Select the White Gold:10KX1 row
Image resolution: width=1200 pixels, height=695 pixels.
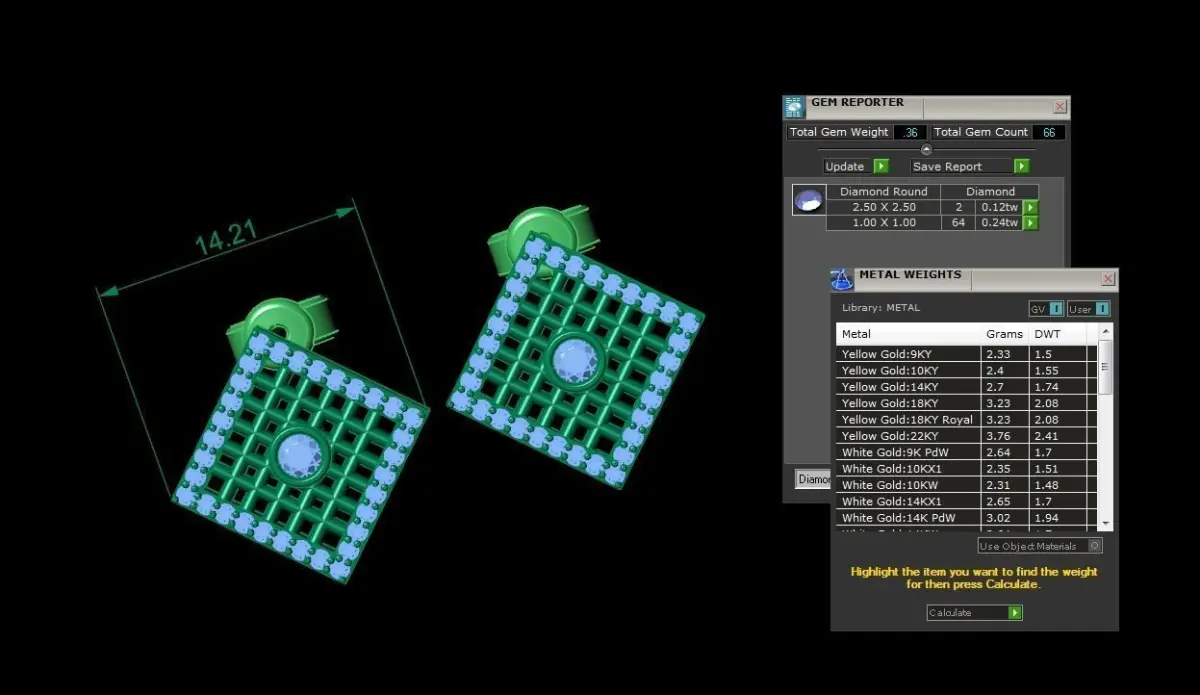click(967, 469)
